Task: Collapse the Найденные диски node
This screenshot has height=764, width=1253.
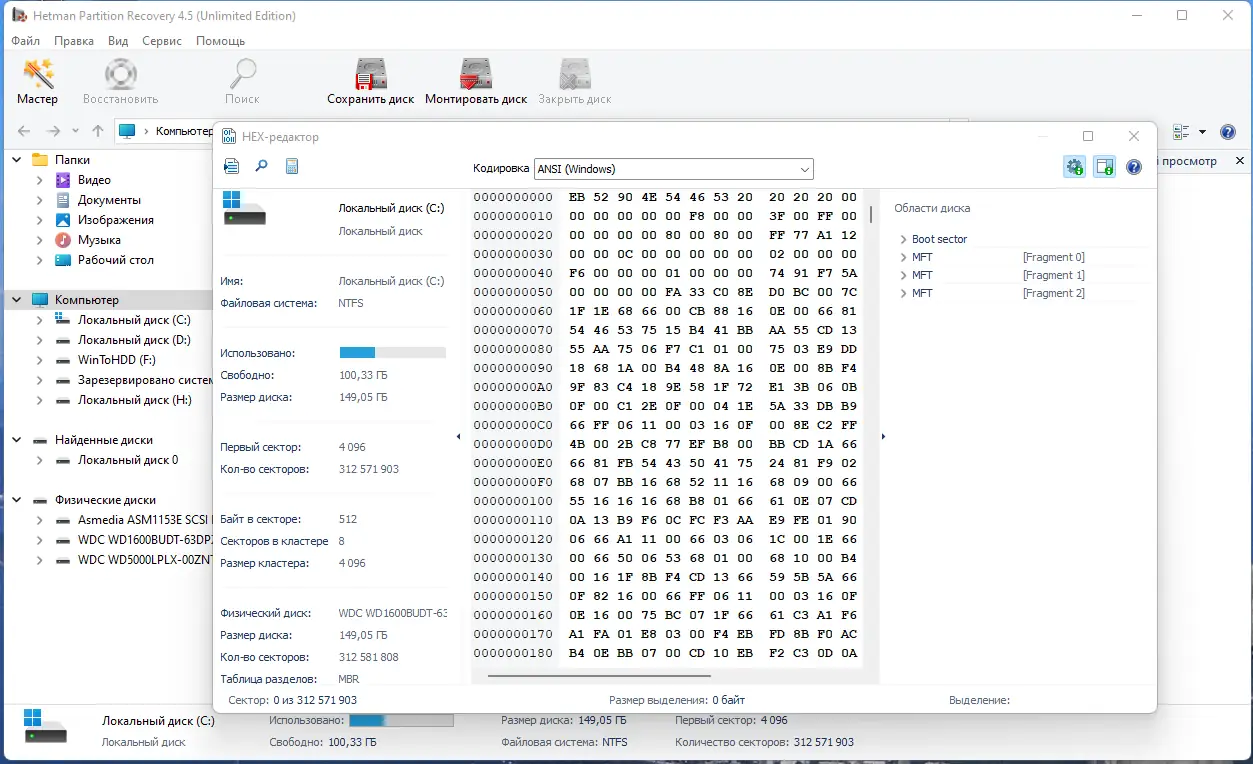Action: (17, 440)
